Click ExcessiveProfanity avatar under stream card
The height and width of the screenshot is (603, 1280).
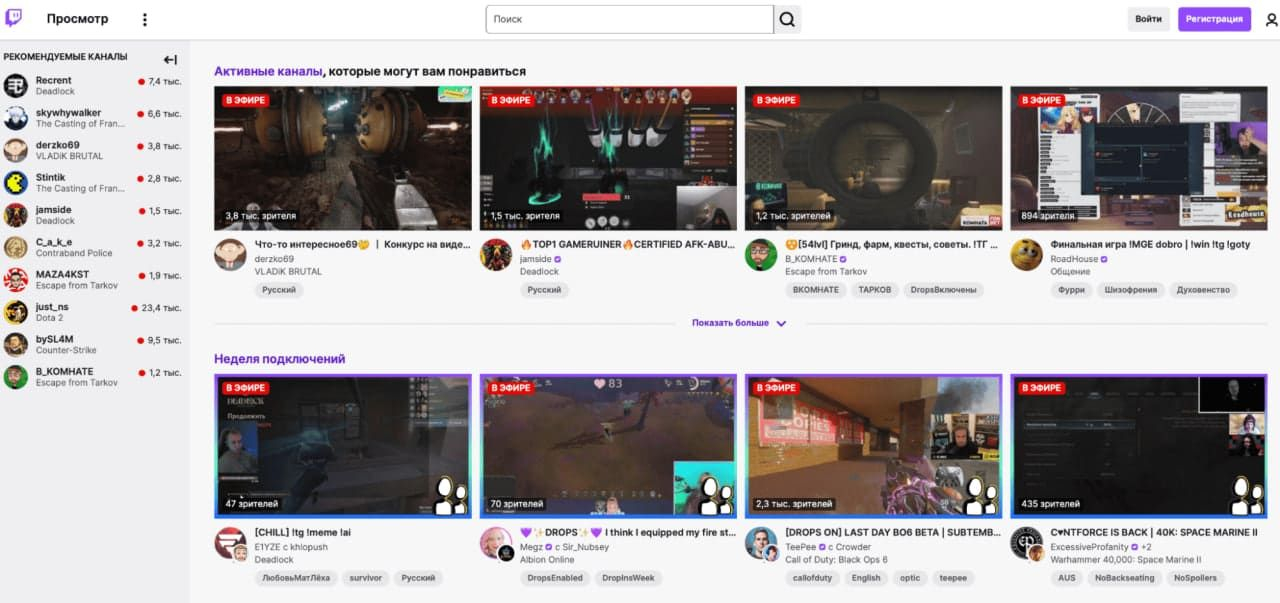pos(1026,543)
